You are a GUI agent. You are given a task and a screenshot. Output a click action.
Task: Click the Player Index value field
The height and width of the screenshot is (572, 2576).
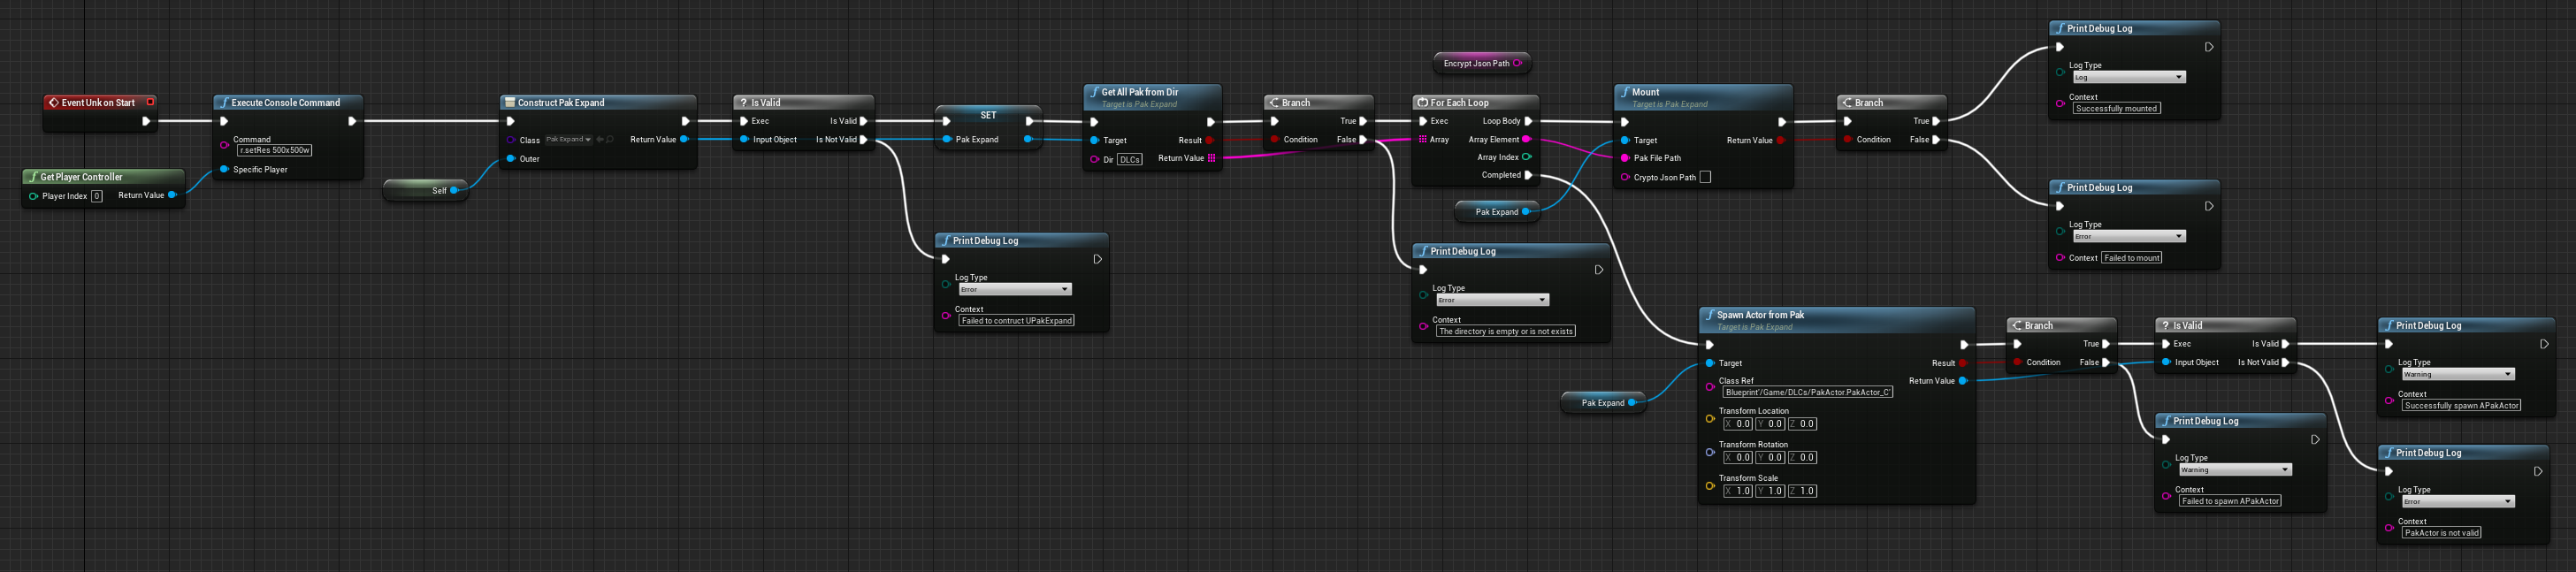(97, 196)
